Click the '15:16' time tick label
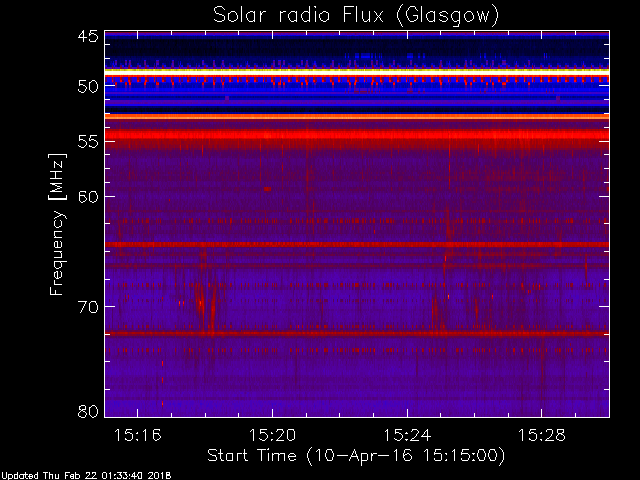 coord(138,435)
